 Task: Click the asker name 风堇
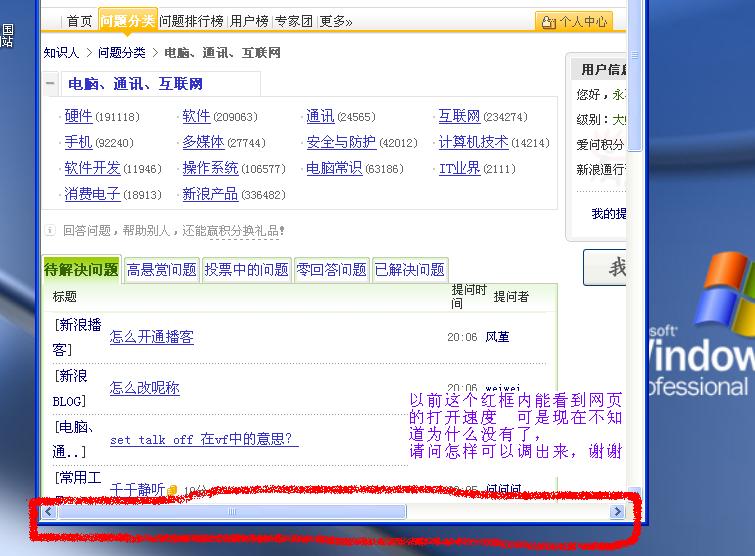[497, 337]
